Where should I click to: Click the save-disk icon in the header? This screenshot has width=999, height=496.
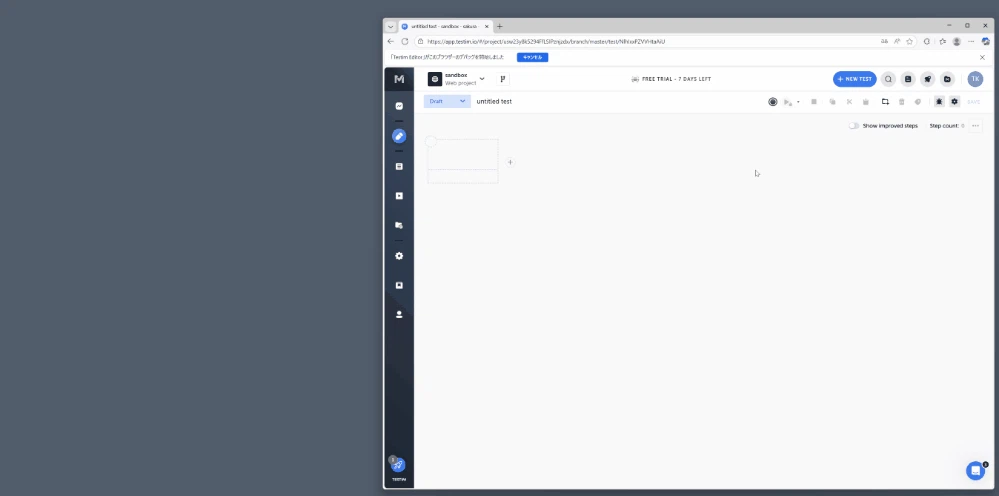click(908, 79)
